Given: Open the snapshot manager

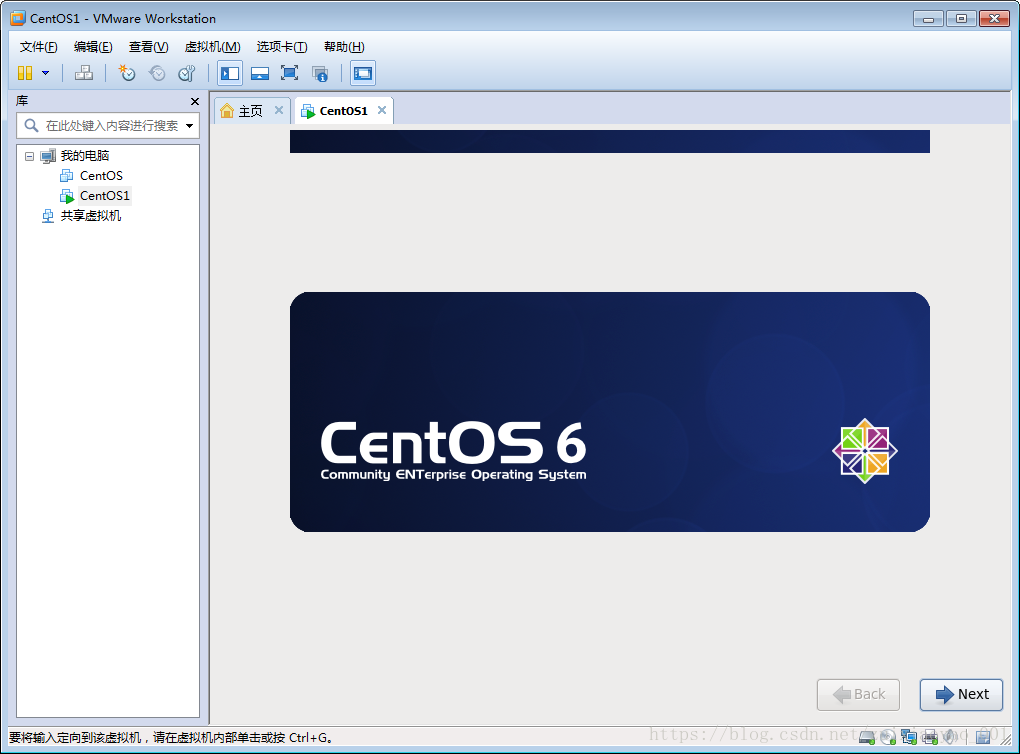Looking at the screenshot, I should pos(187,73).
